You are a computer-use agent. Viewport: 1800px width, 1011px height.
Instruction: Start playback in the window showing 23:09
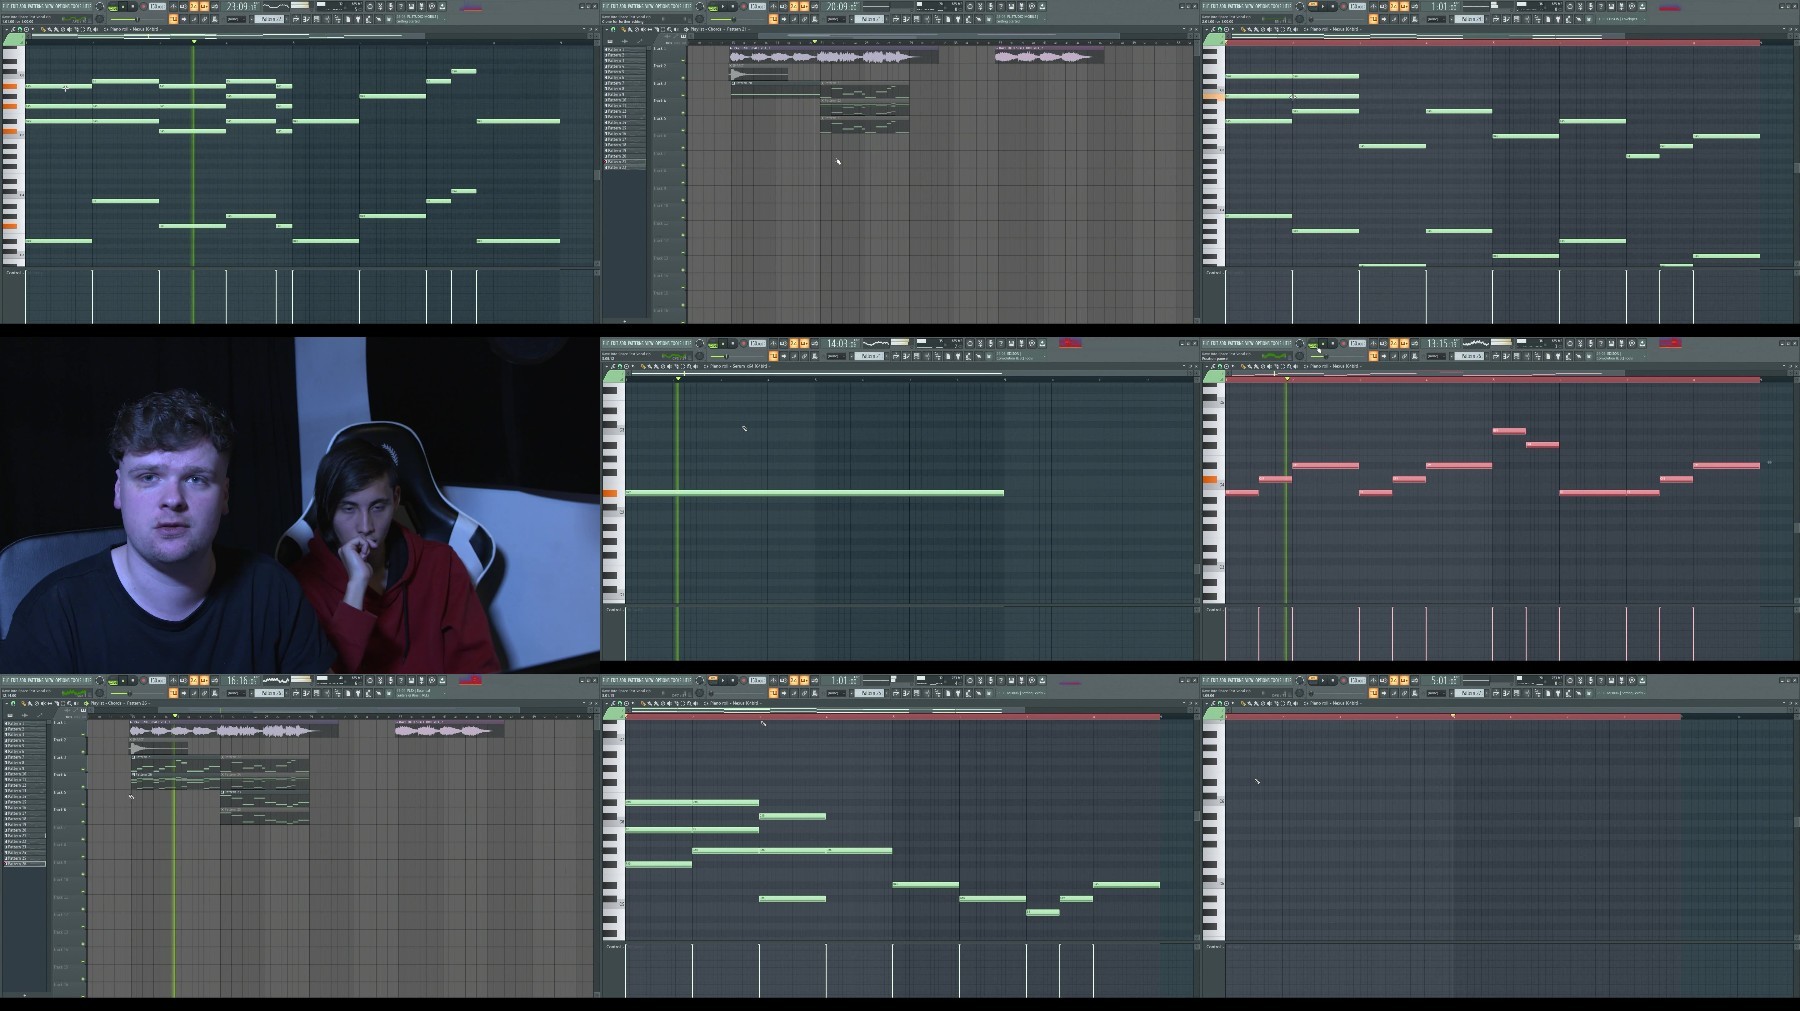(x=123, y=6)
